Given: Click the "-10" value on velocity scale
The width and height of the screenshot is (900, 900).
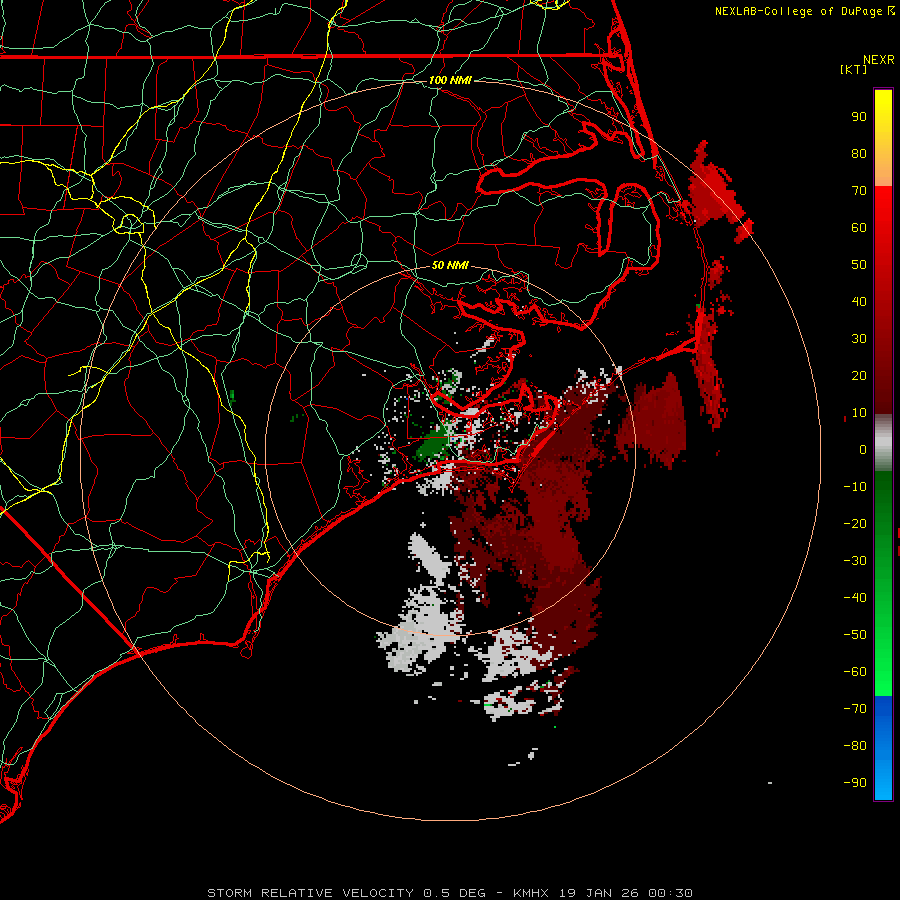Looking at the screenshot, I should tap(855, 487).
